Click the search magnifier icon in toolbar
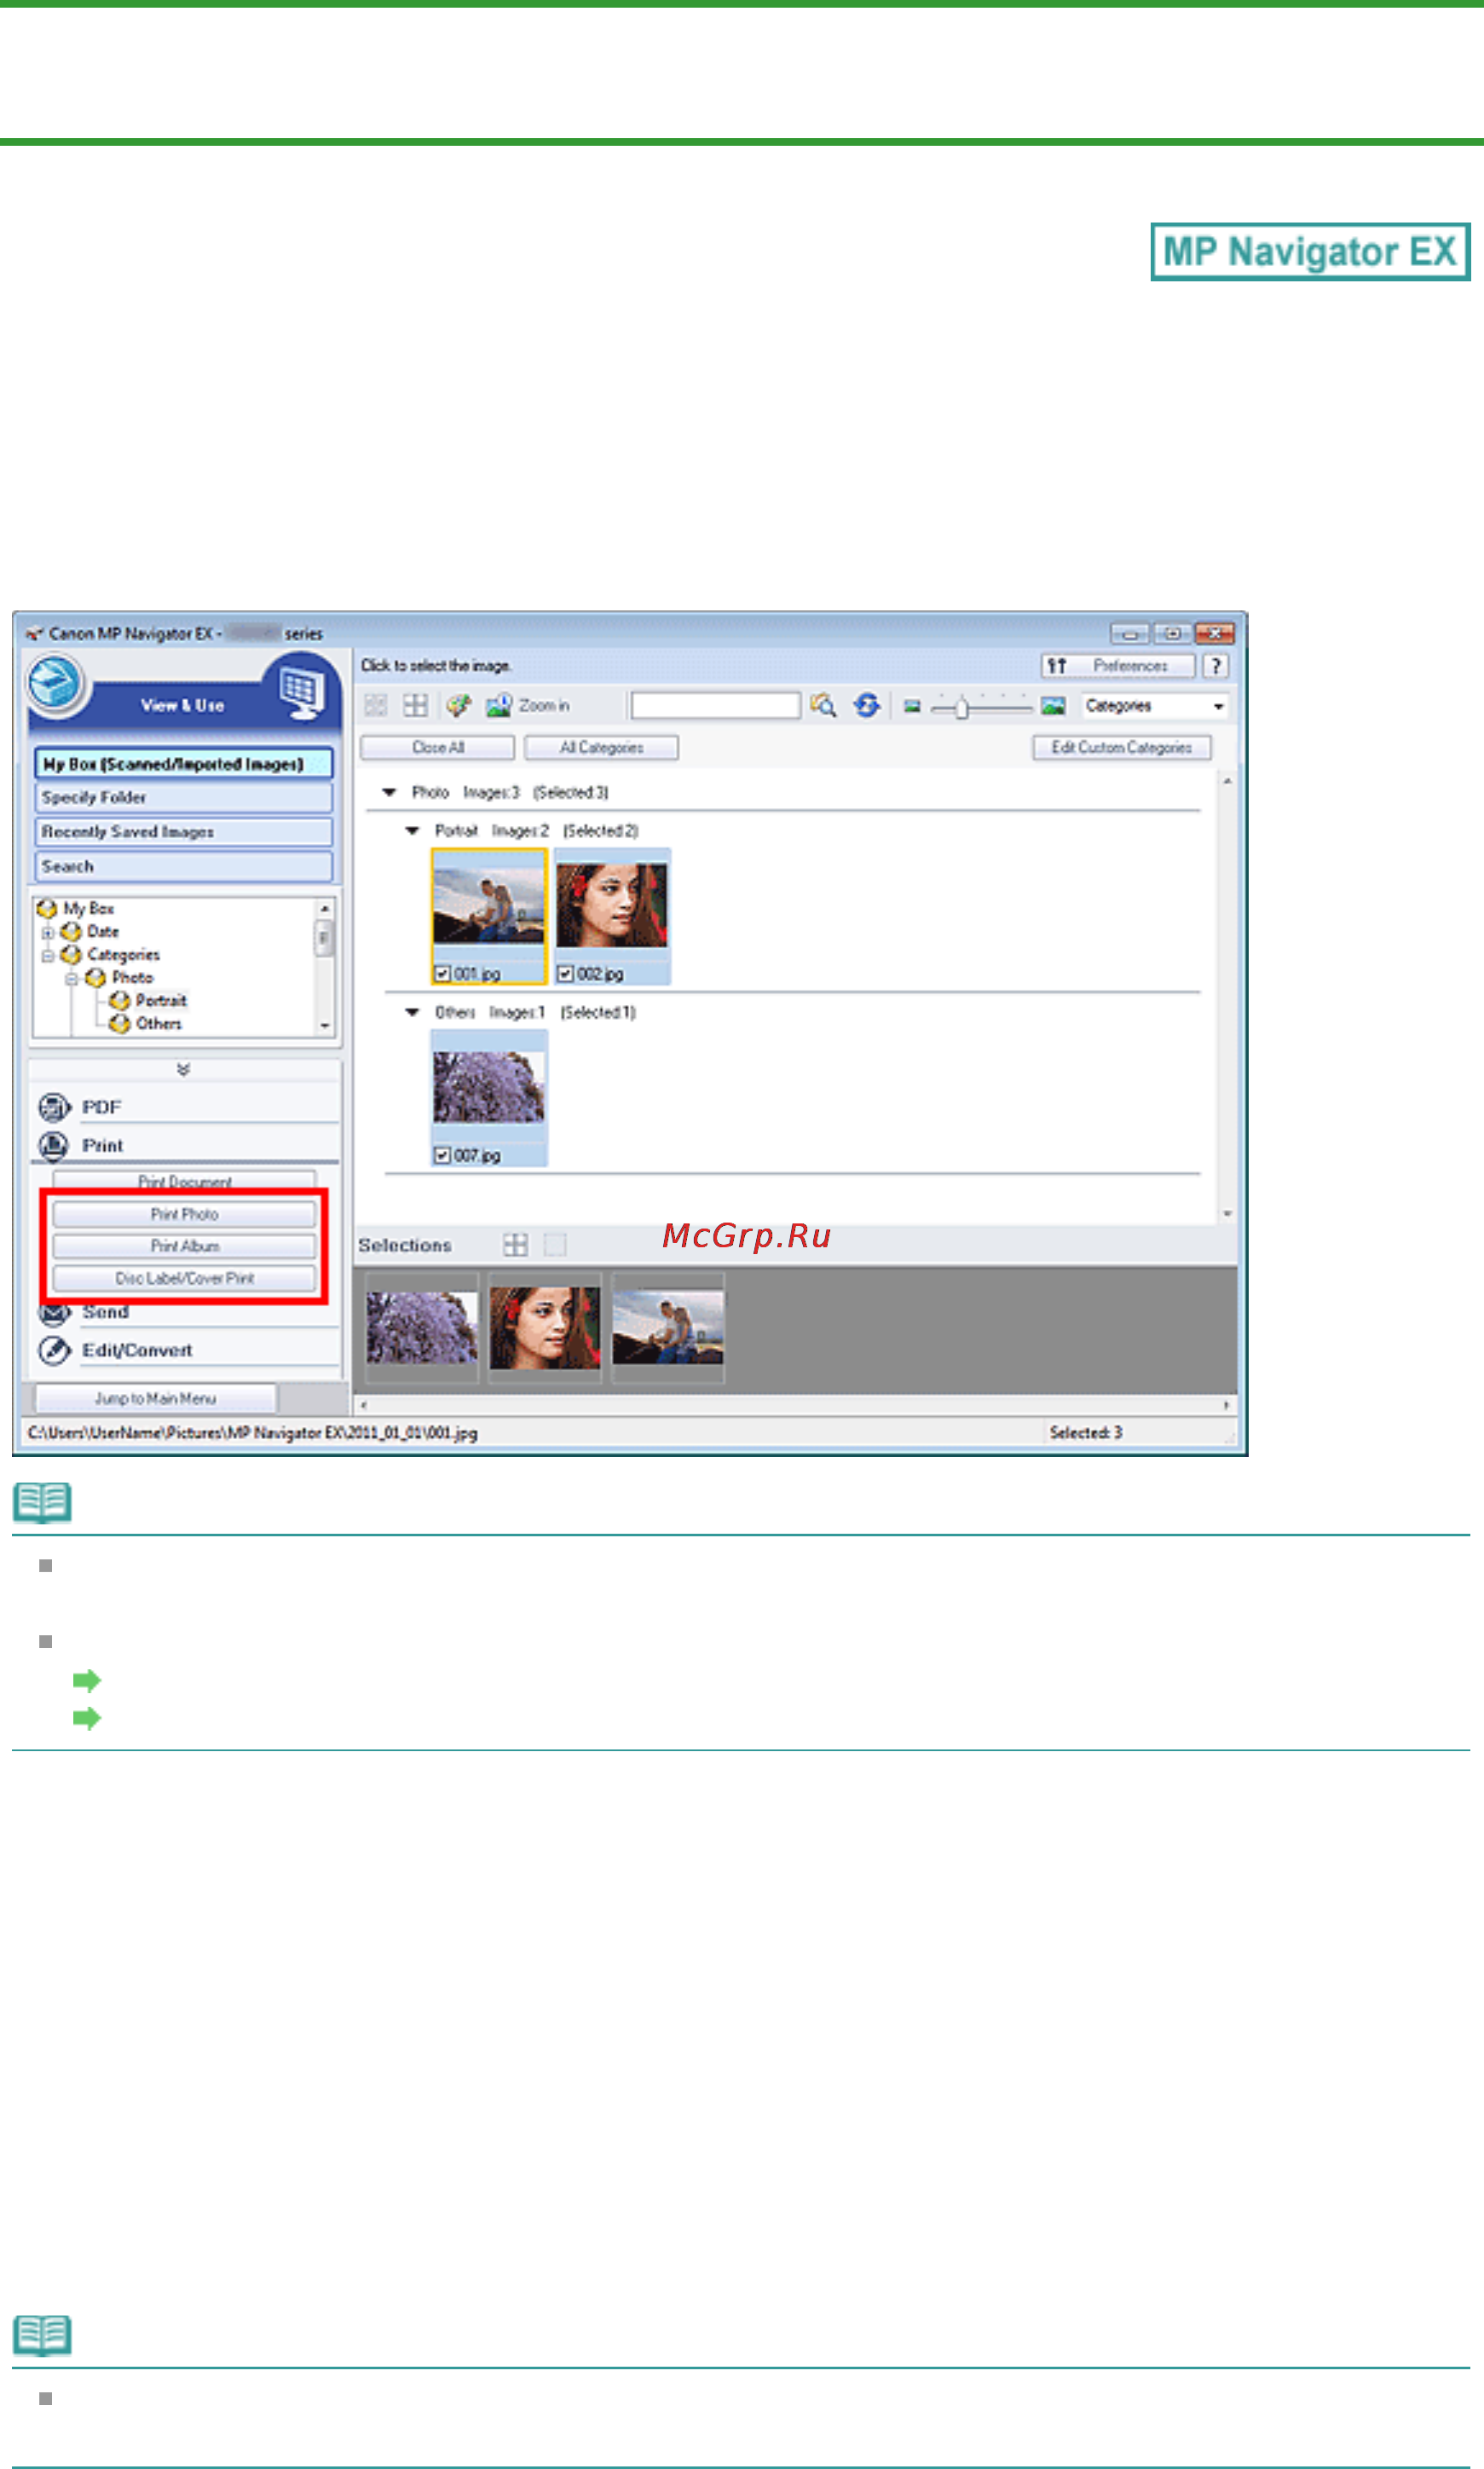The height and width of the screenshot is (2469, 1484). tap(823, 706)
